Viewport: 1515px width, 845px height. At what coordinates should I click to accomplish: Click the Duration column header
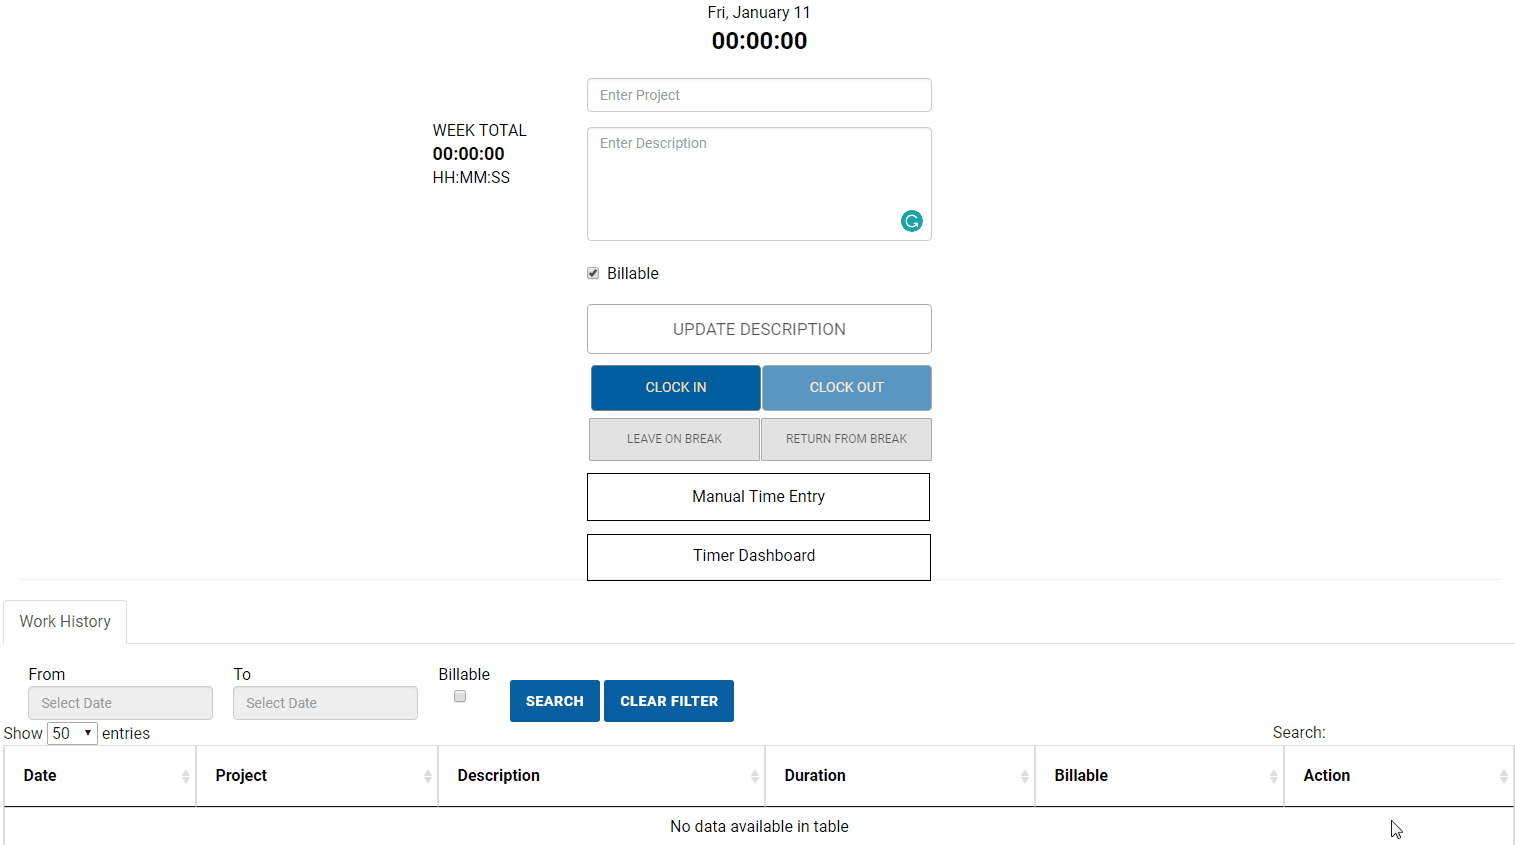900,776
